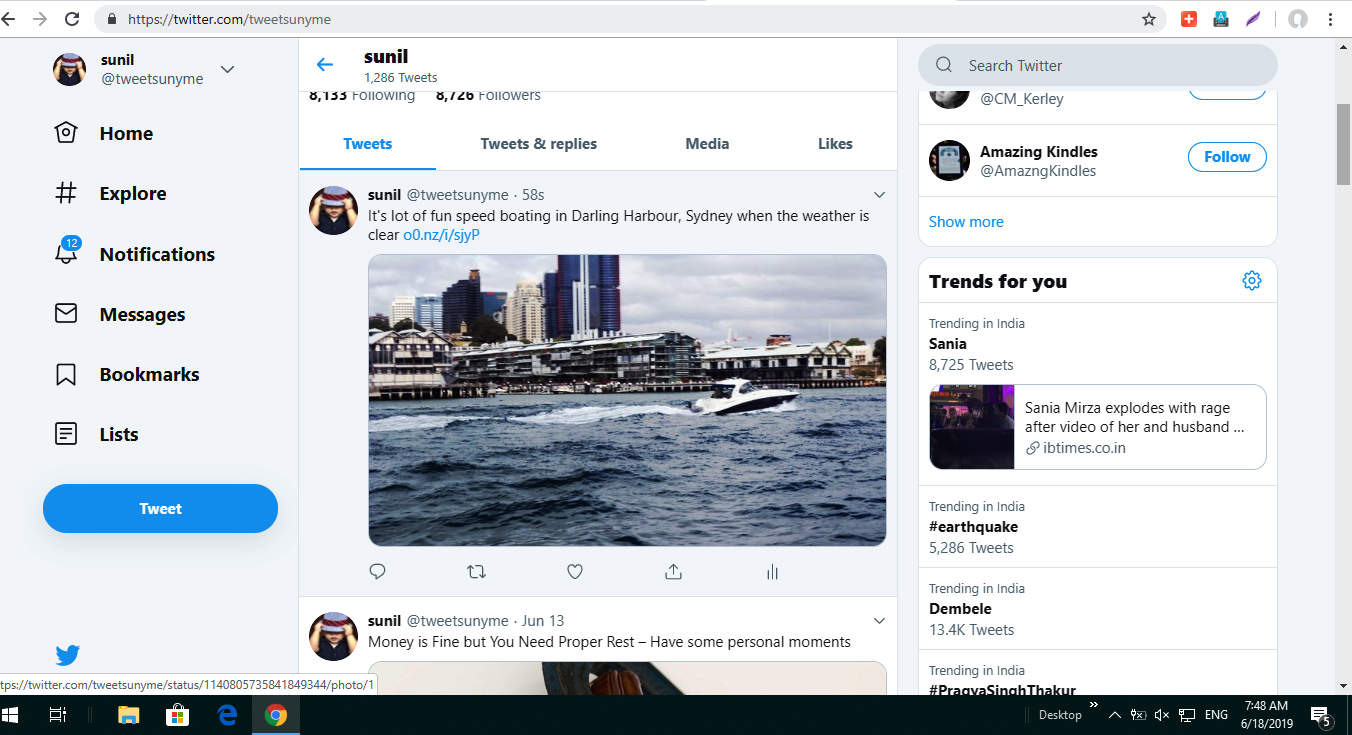Open Chrome three-dot menu
This screenshot has height=735, width=1352.
[1330, 19]
